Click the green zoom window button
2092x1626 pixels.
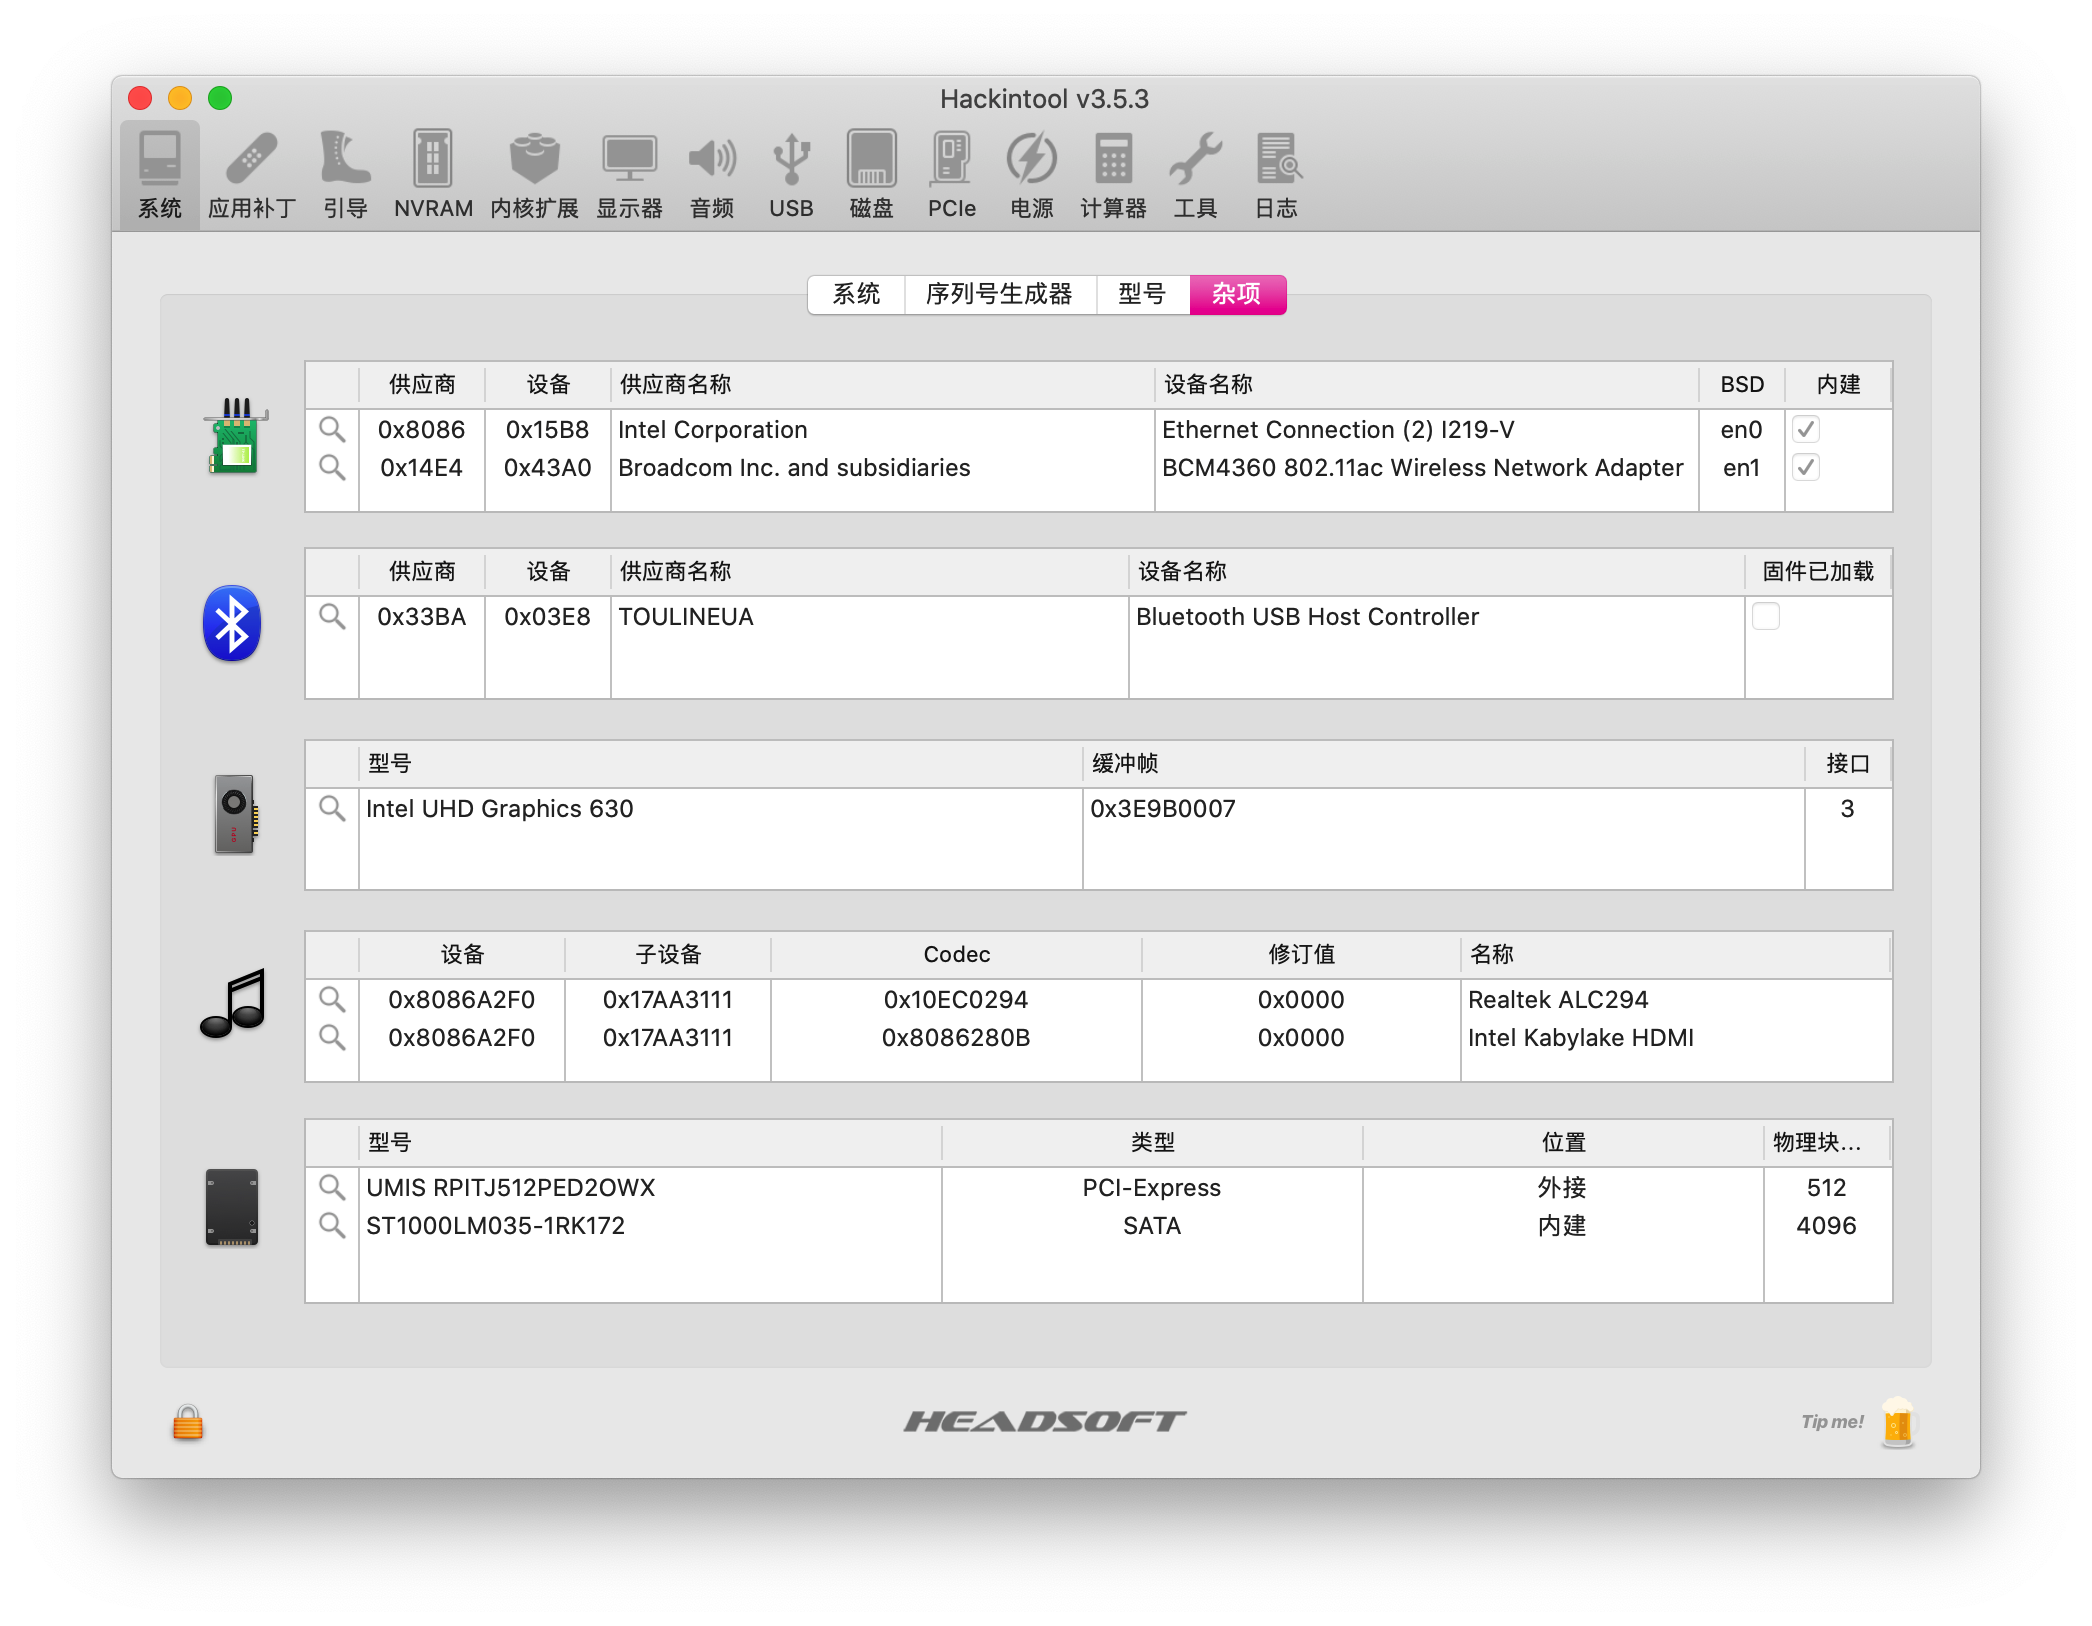coord(220,98)
